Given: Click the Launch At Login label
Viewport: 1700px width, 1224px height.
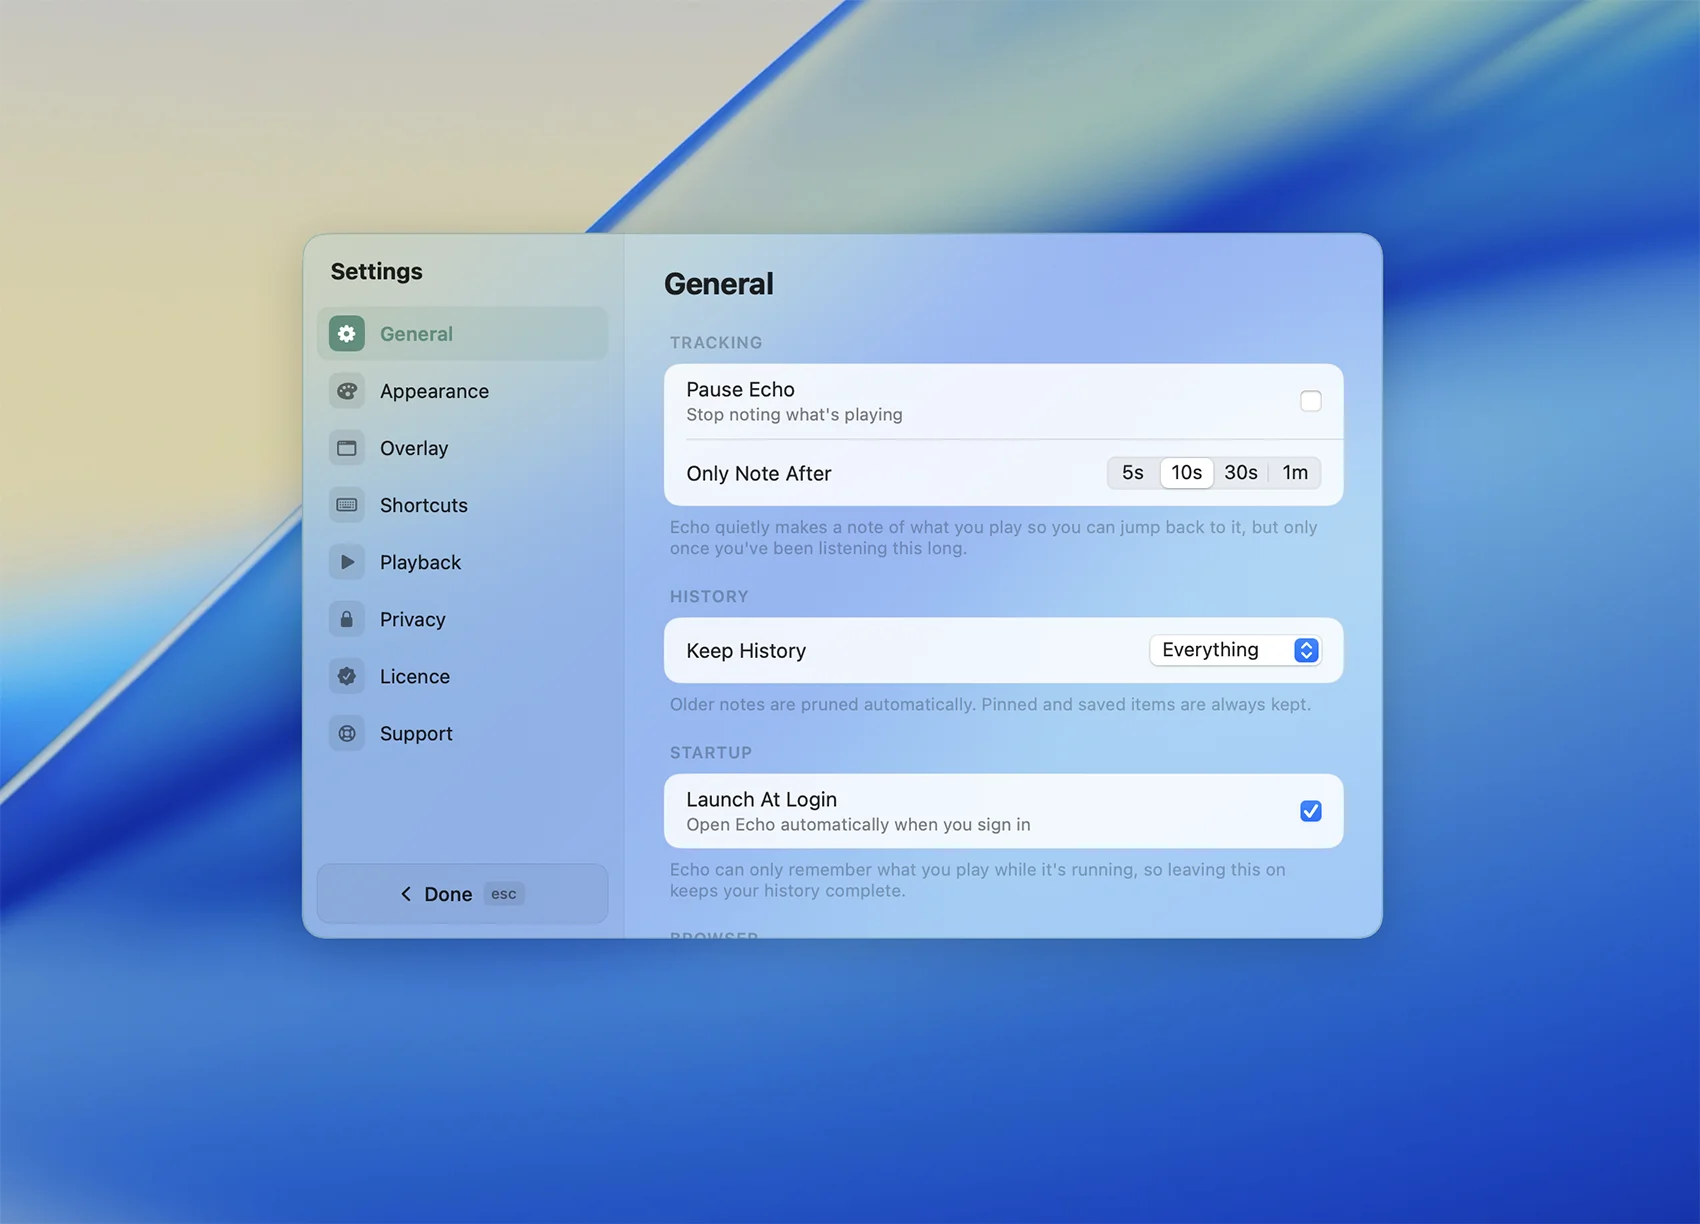Looking at the screenshot, I should (x=762, y=799).
